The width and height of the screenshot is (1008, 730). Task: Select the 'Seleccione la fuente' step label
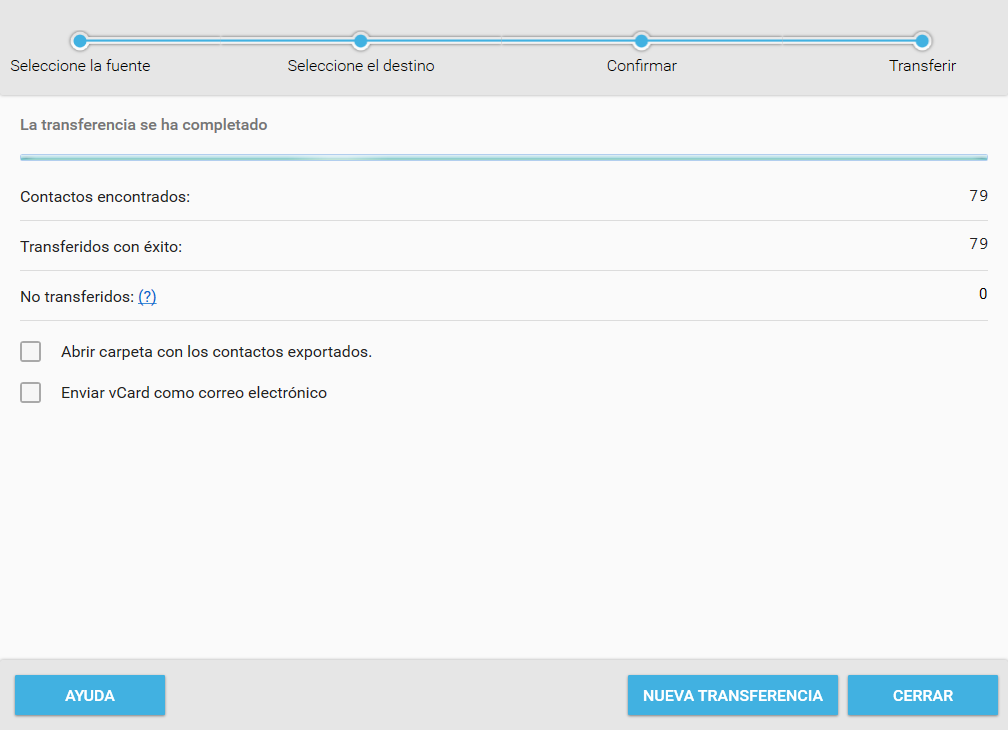pyautogui.click(x=80, y=66)
